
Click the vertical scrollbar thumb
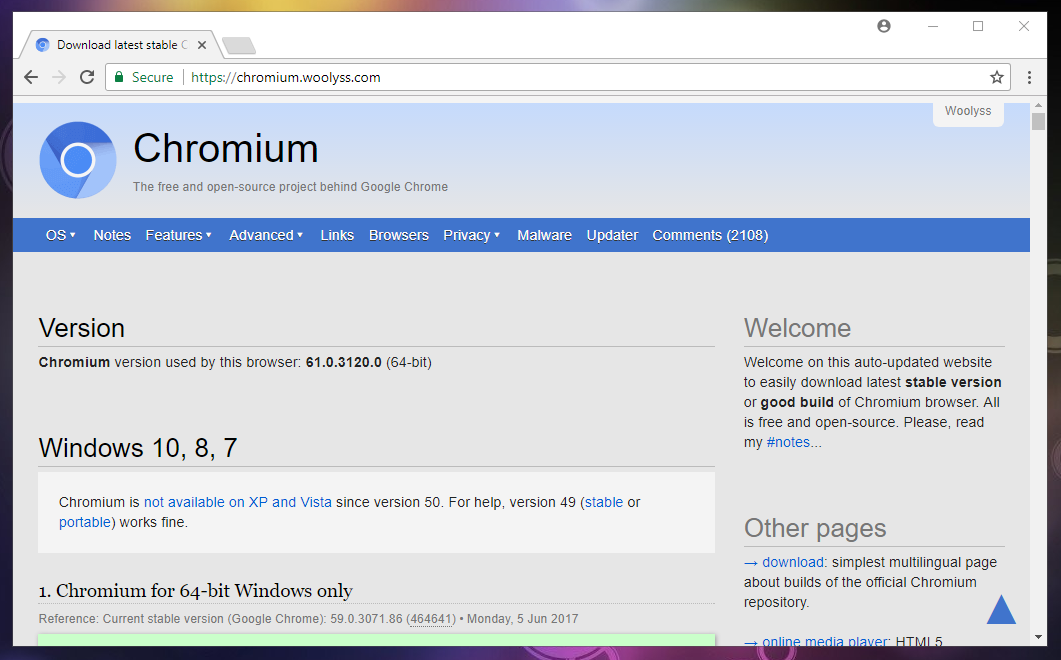click(1038, 122)
